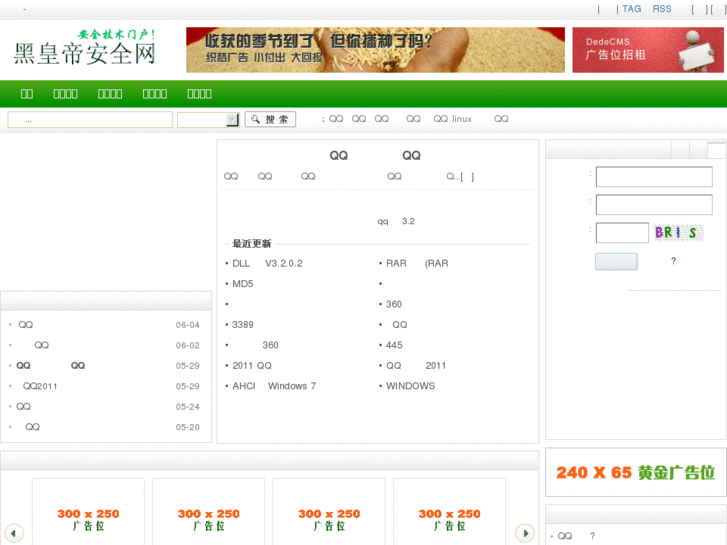
Task: Open the 'AHCI Windows 7' entry
Action: (x=274, y=386)
